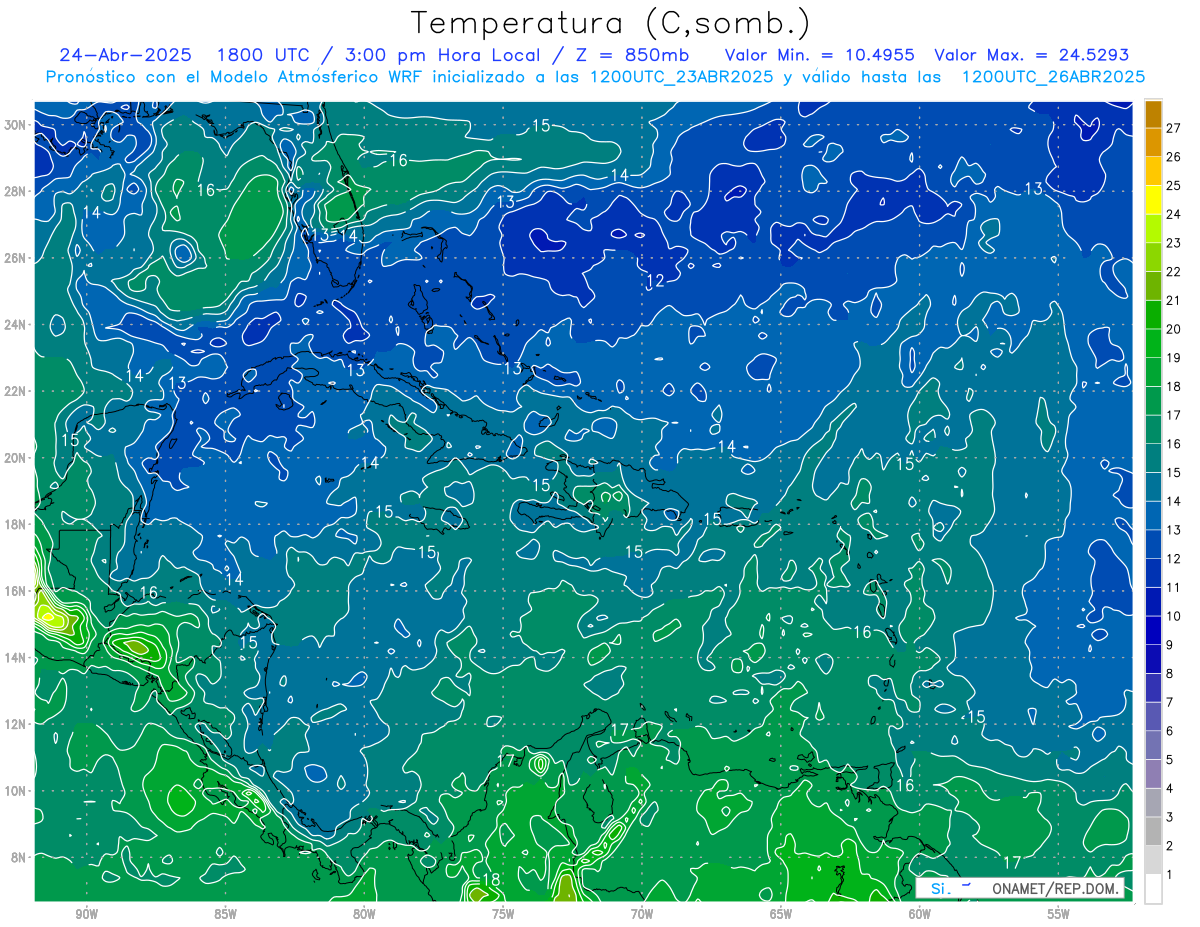Select the '12N' latitude axis label
Screen dimensions: 1200x927
coord(15,723)
